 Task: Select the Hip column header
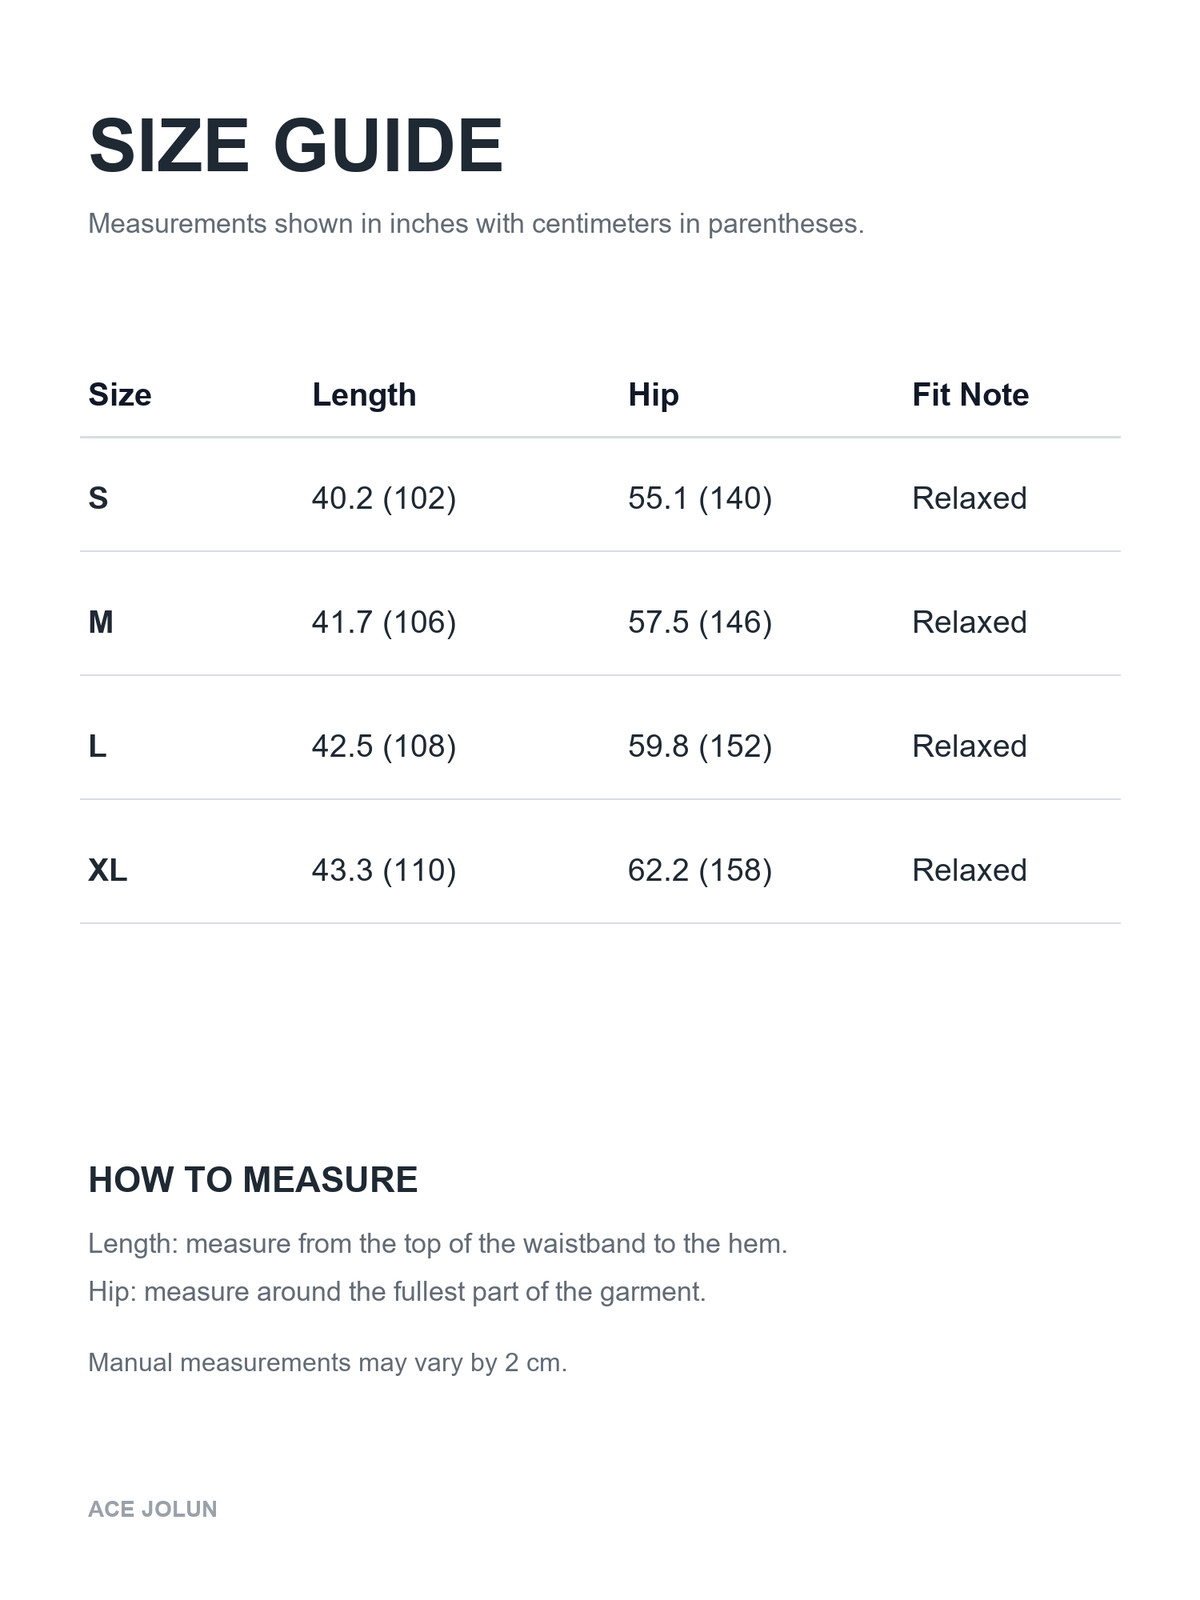(x=653, y=395)
